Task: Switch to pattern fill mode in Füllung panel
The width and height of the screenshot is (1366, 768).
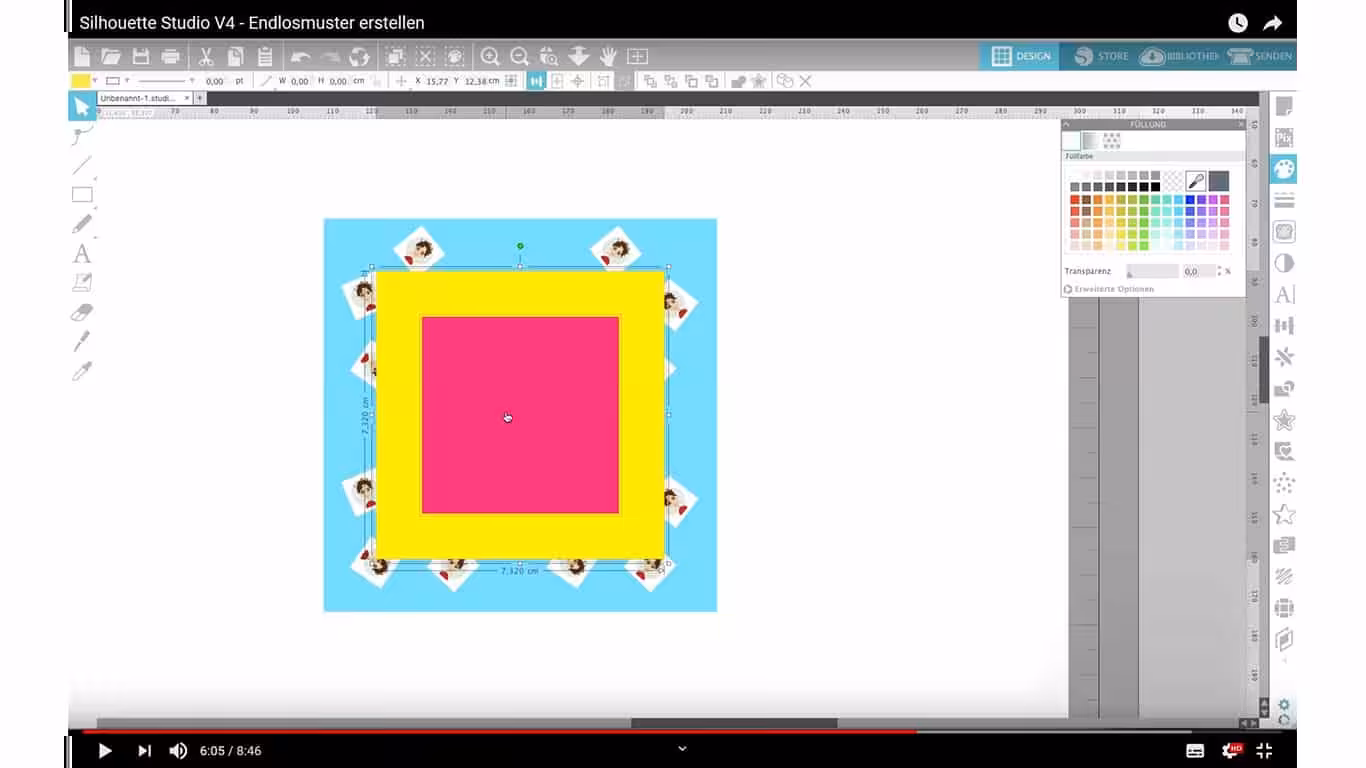Action: coord(1111,141)
